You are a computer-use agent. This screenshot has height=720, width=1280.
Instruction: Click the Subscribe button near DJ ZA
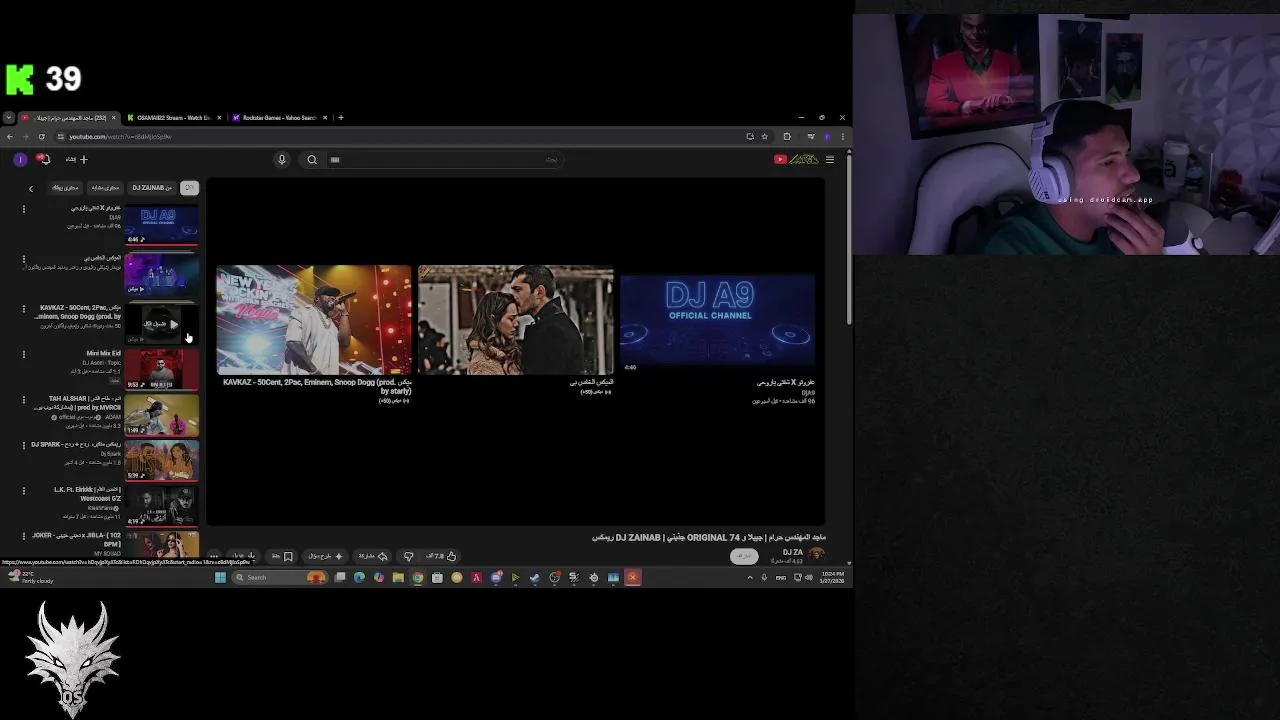(x=744, y=556)
